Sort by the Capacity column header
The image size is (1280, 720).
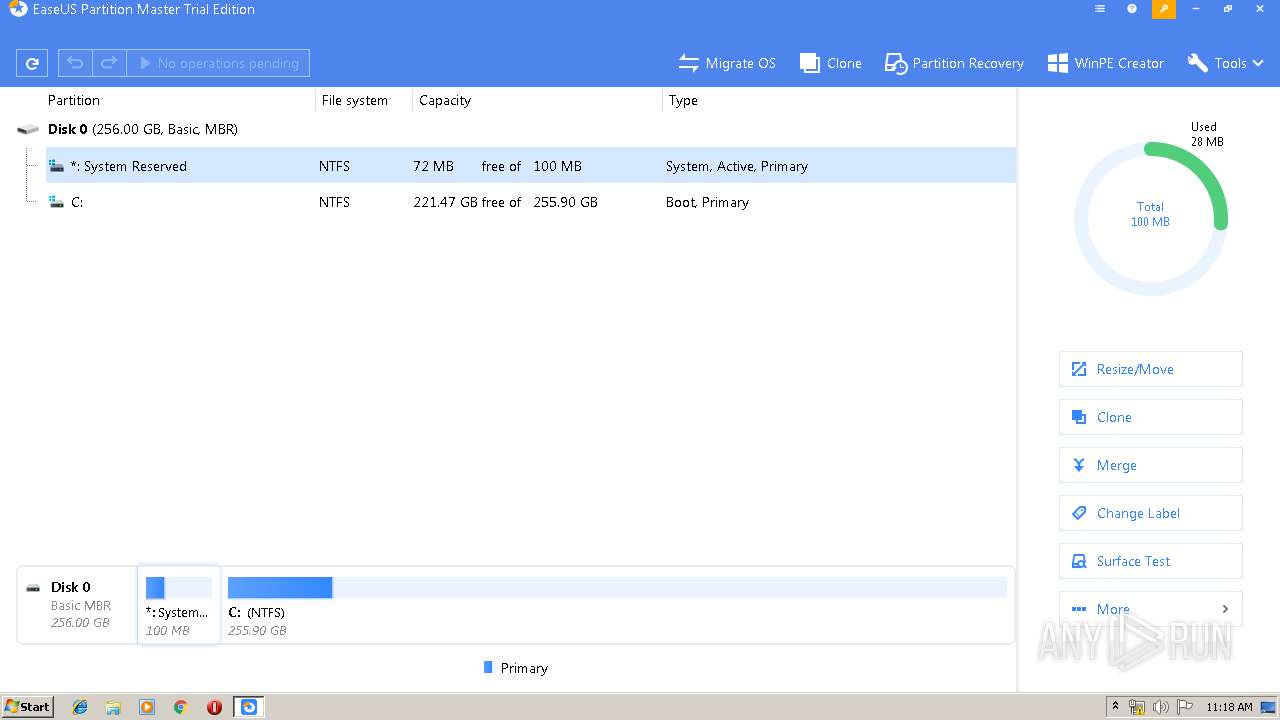coord(445,100)
